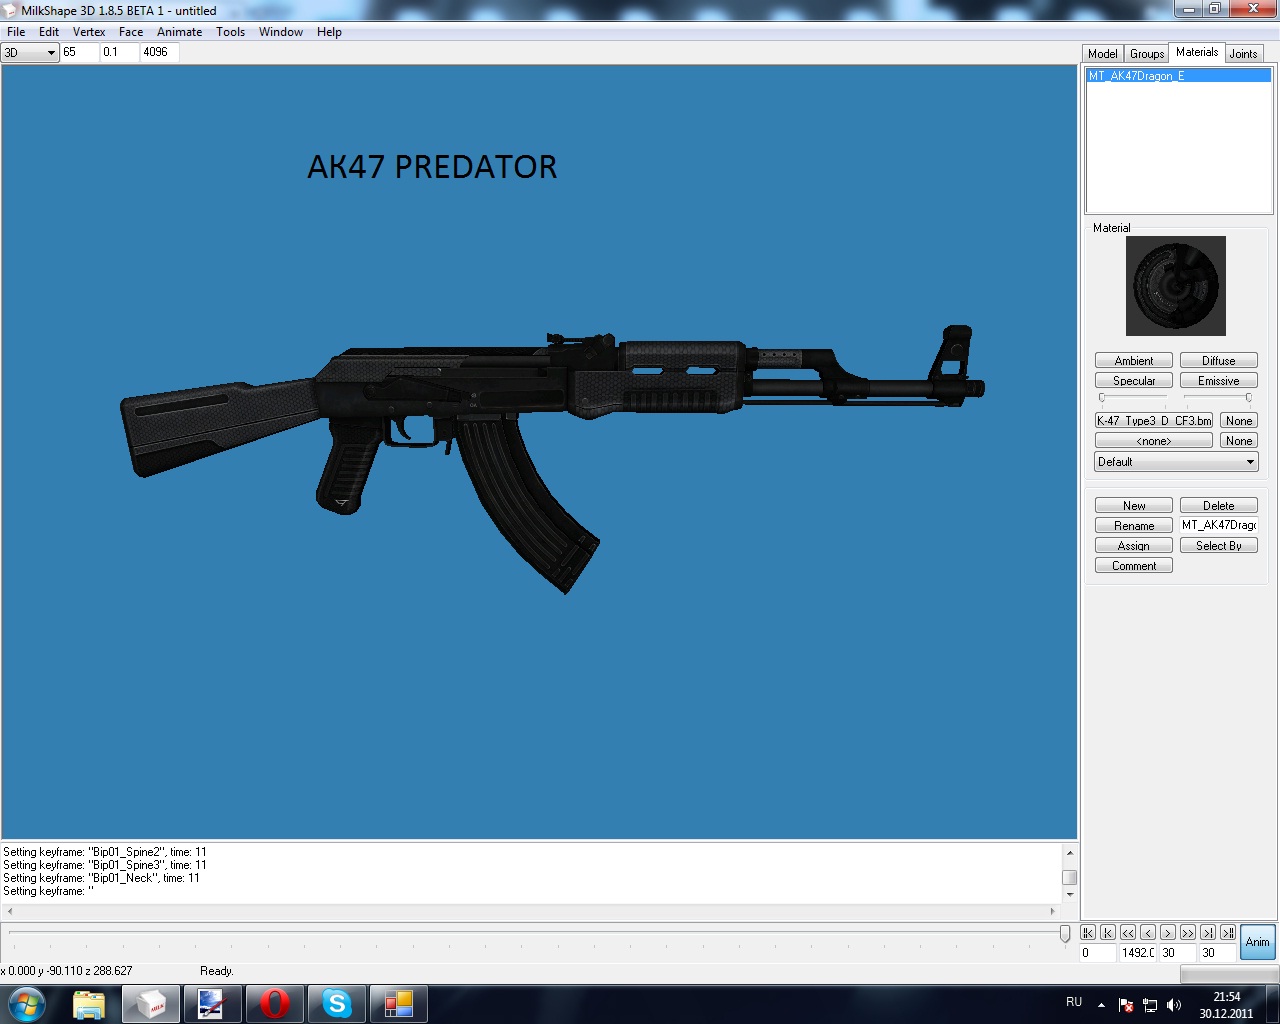
Task: Click the Delete material button
Action: [1219, 506]
